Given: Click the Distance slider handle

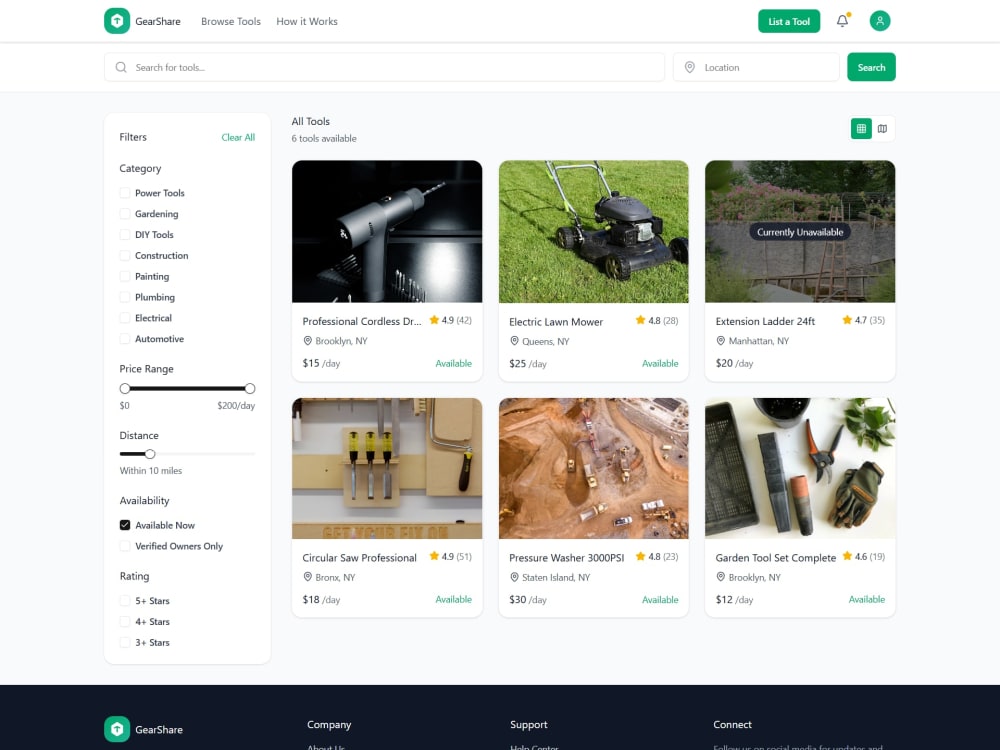Looking at the screenshot, I should [150, 454].
